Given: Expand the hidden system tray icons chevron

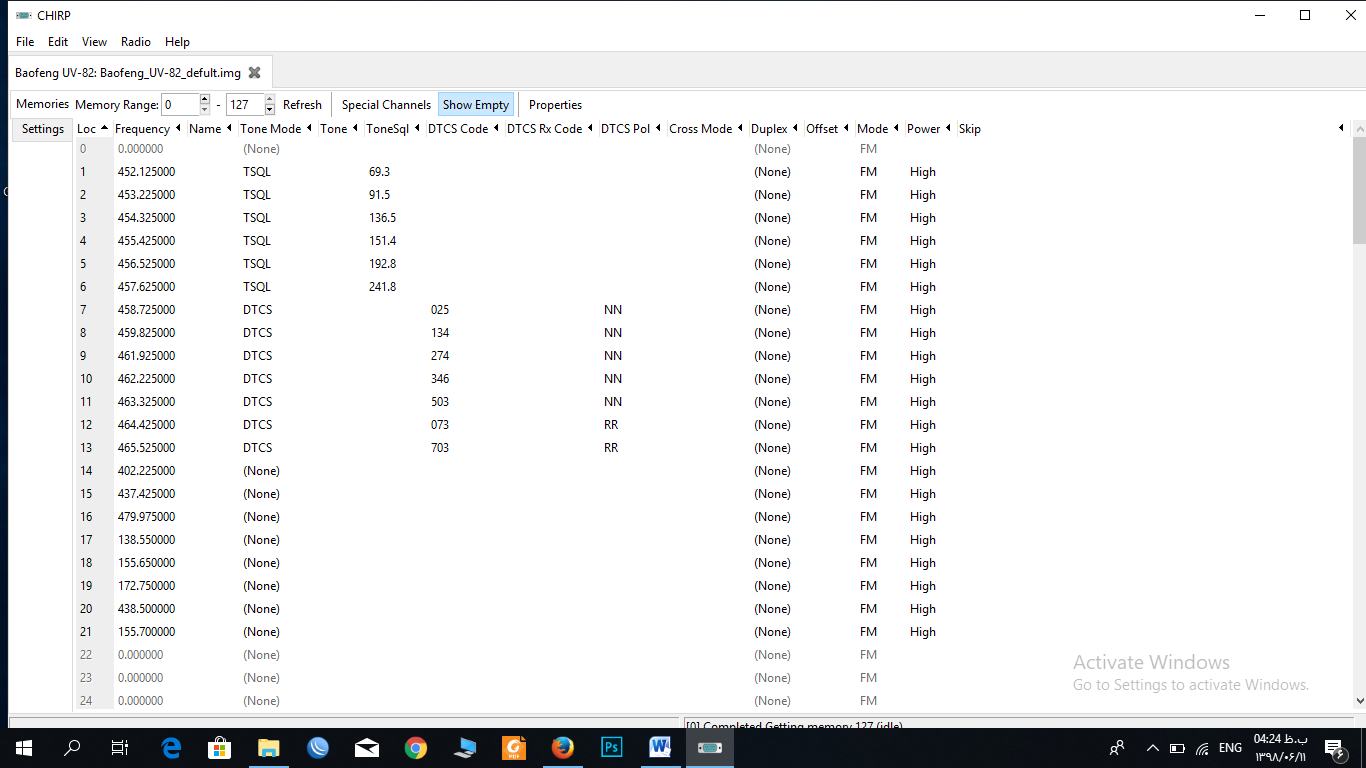Looking at the screenshot, I should click(x=1152, y=748).
